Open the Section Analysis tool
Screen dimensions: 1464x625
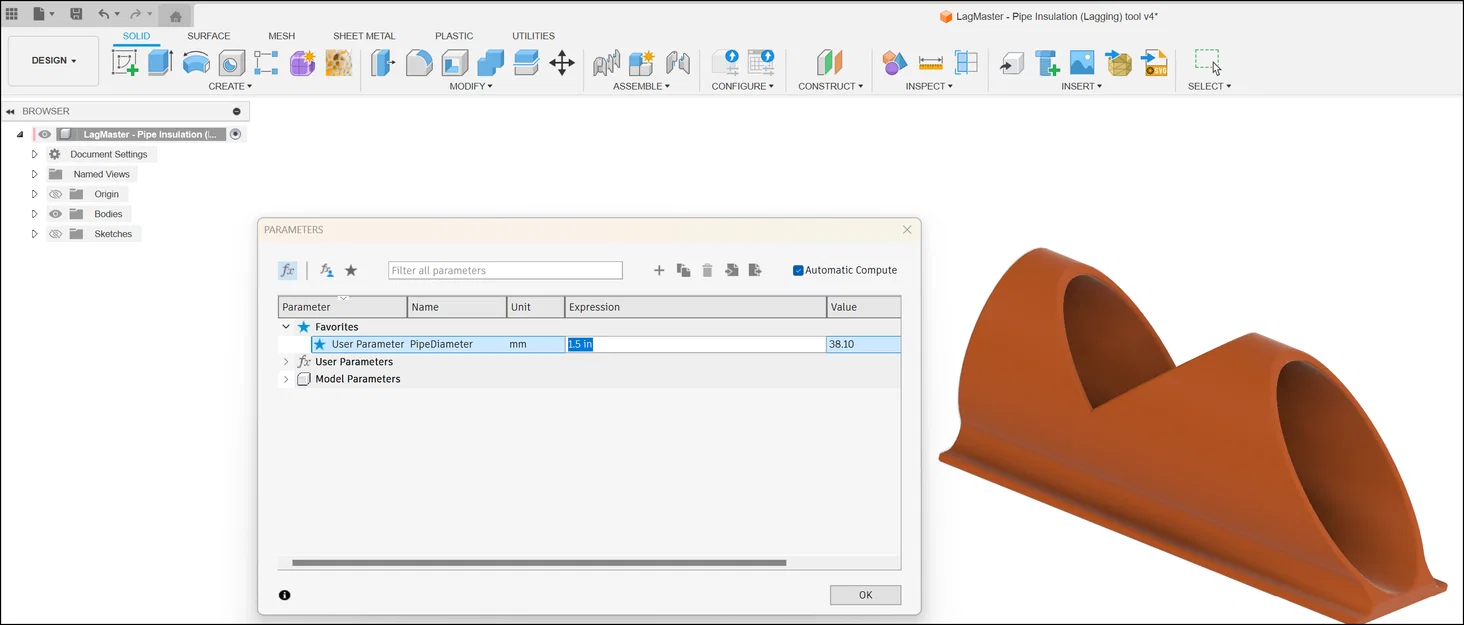tap(966, 63)
